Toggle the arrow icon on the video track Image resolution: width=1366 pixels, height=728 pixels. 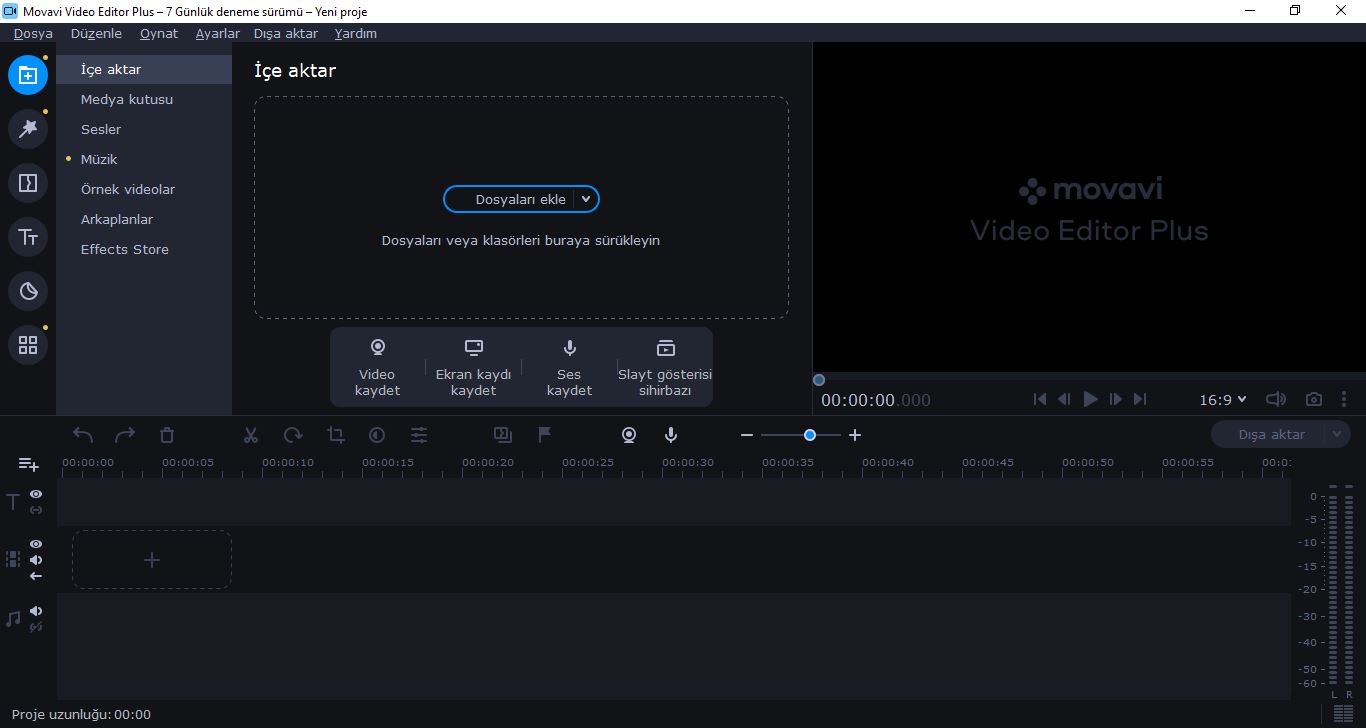pyautogui.click(x=36, y=576)
